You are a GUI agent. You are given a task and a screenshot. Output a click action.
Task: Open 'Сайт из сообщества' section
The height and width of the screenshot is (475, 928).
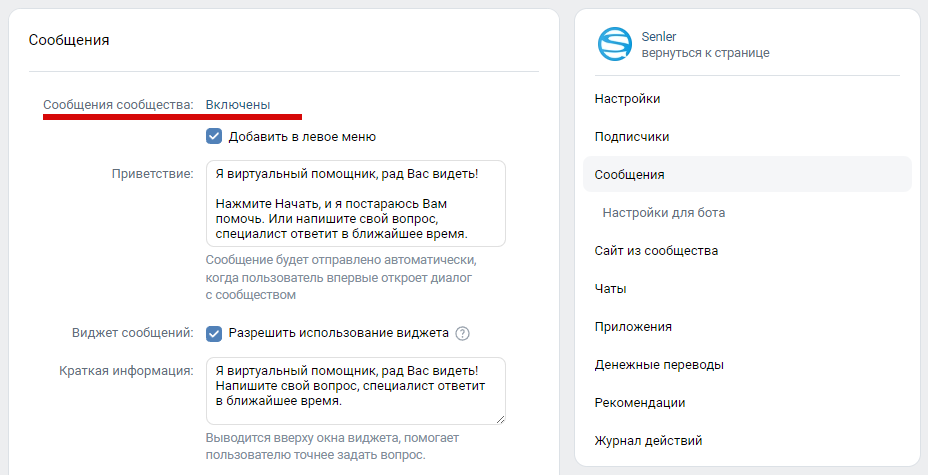click(656, 251)
